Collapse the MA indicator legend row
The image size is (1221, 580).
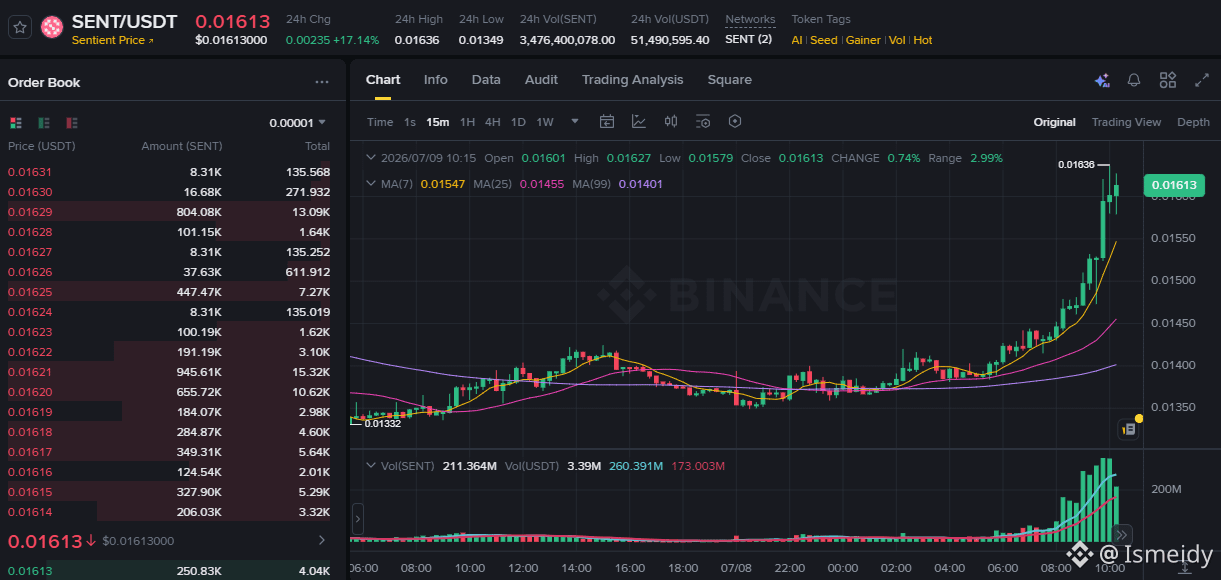pos(371,184)
